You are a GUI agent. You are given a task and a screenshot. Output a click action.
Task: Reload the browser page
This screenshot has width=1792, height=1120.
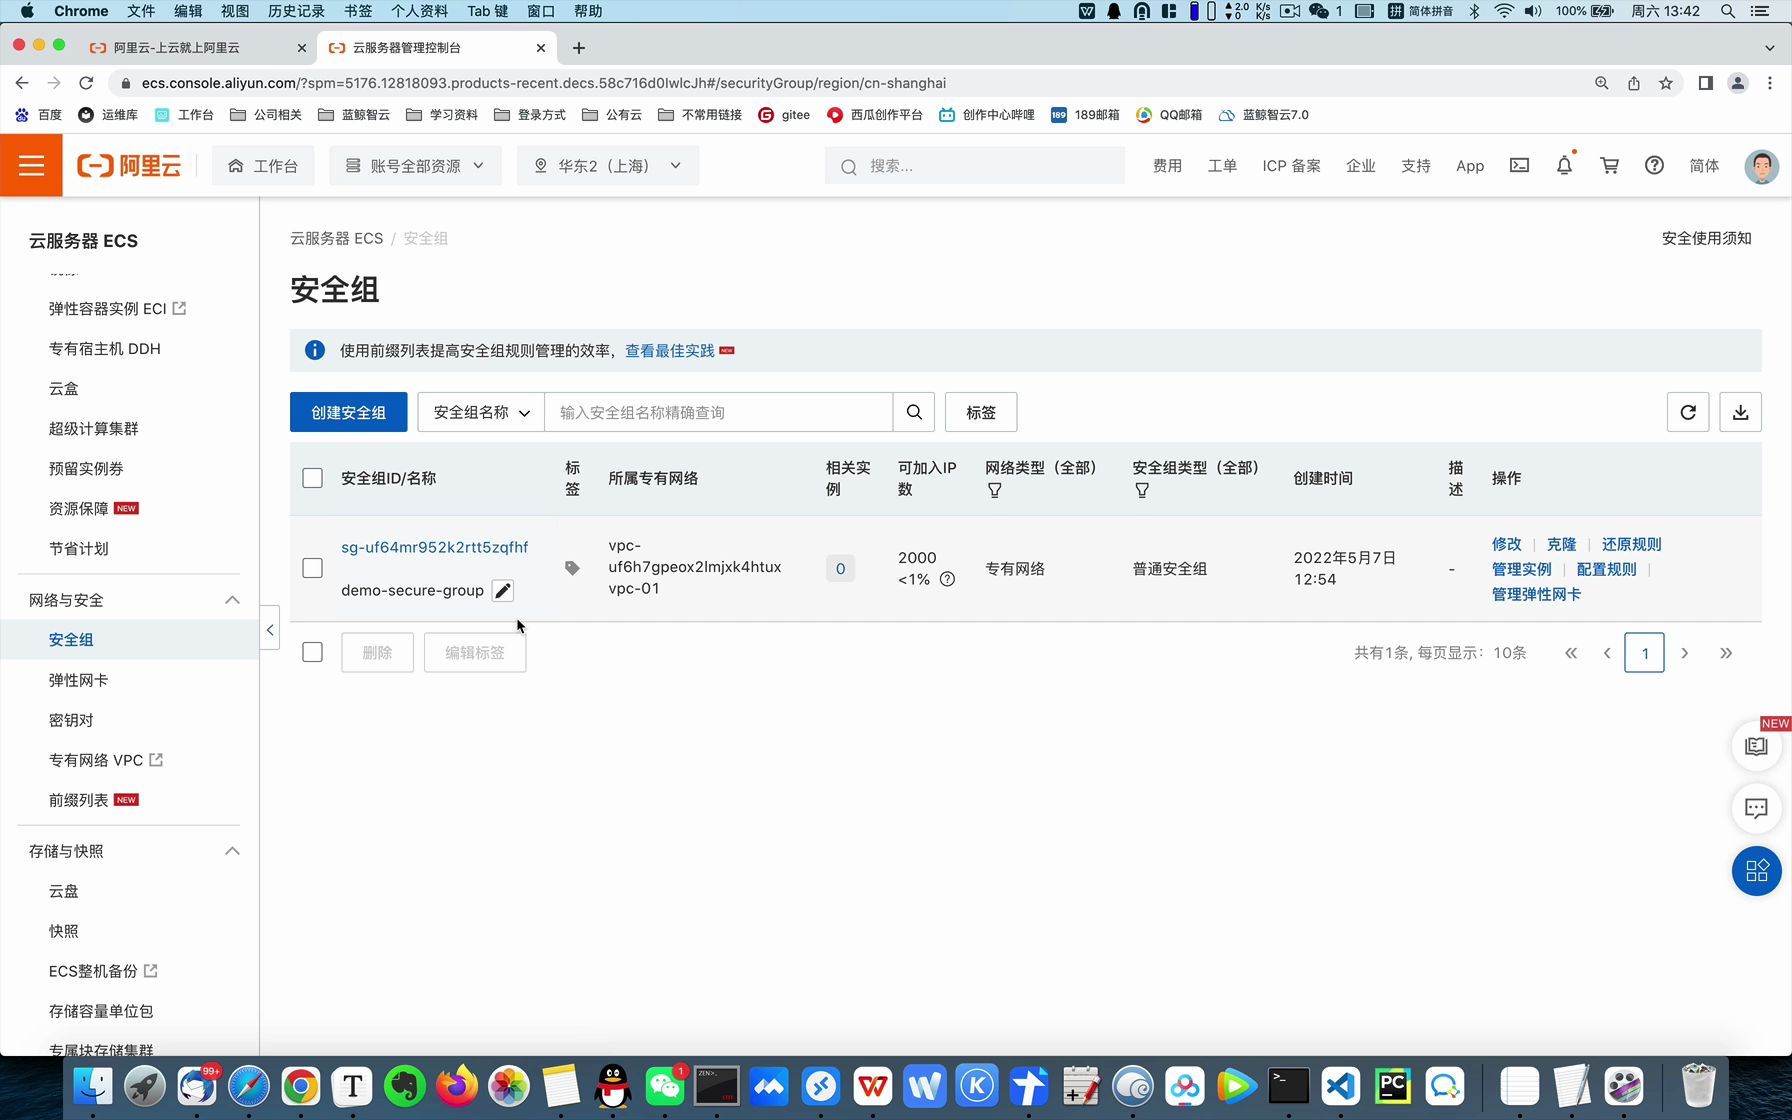tap(86, 83)
